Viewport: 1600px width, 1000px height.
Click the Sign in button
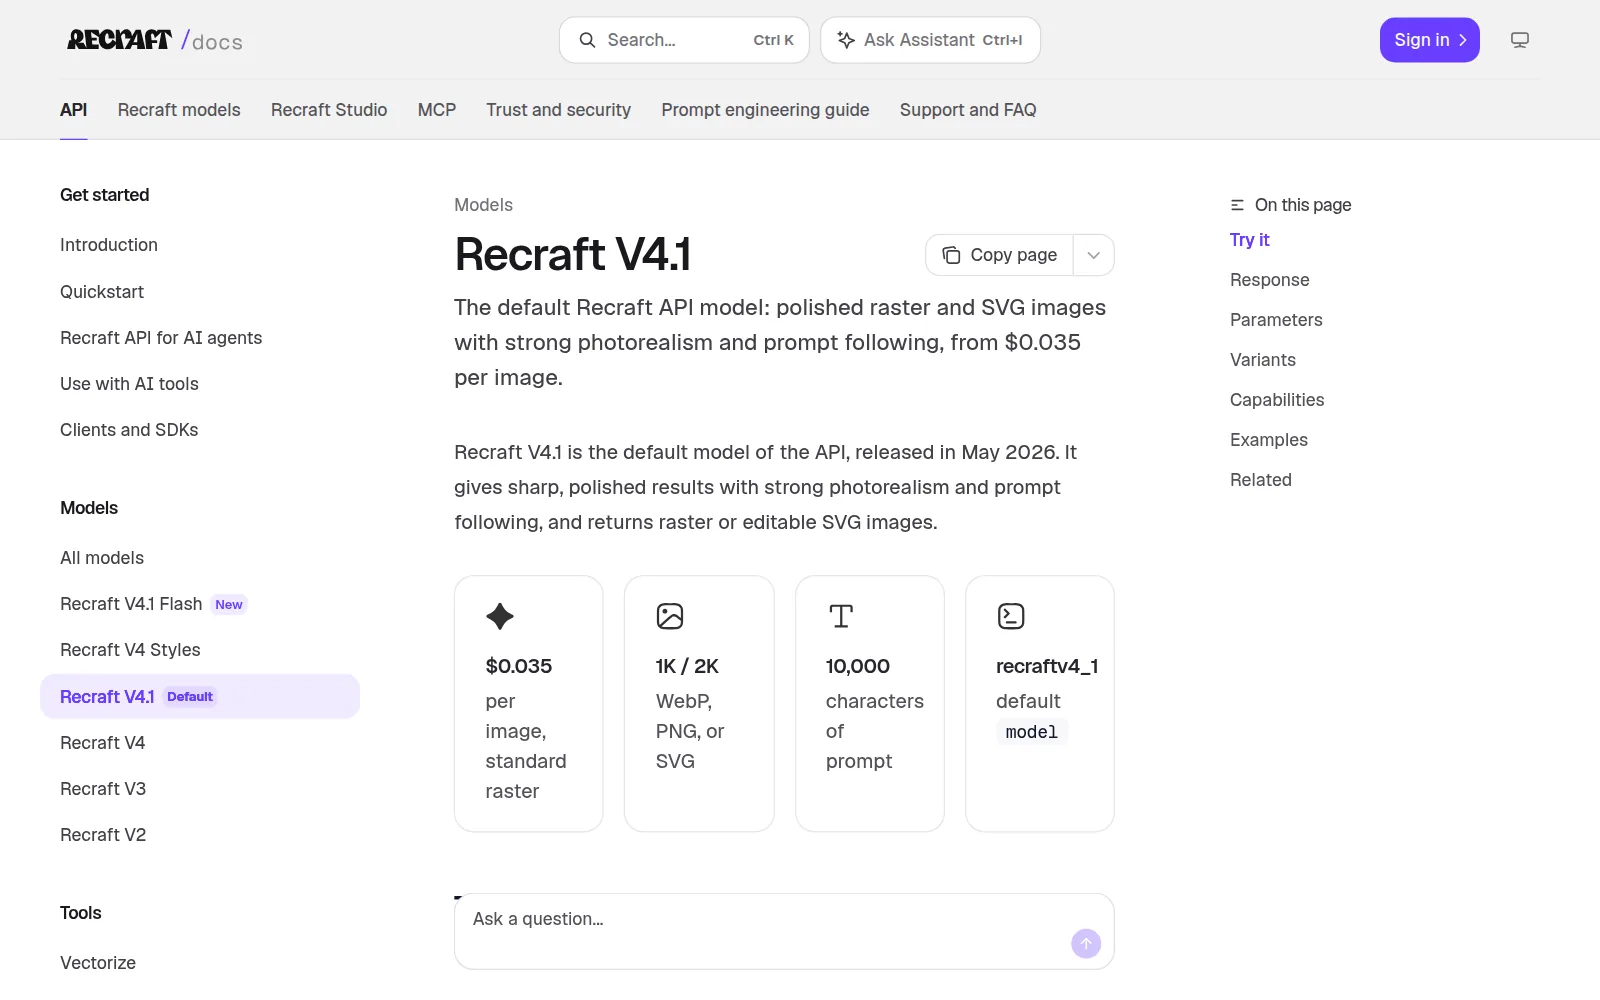click(1430, 40)
